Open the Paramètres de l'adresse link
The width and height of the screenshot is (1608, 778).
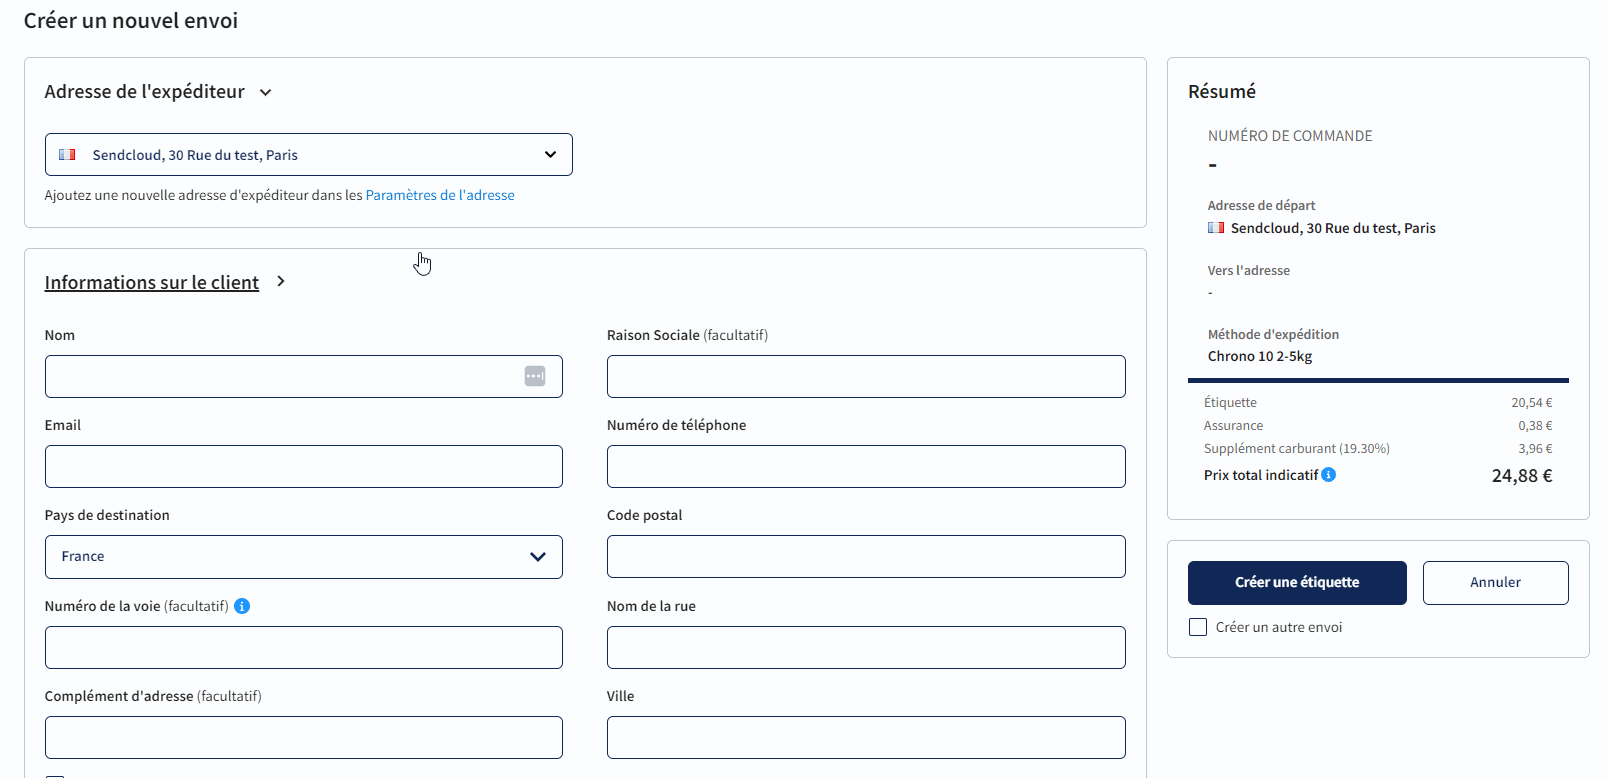click(x=440, y=195)
